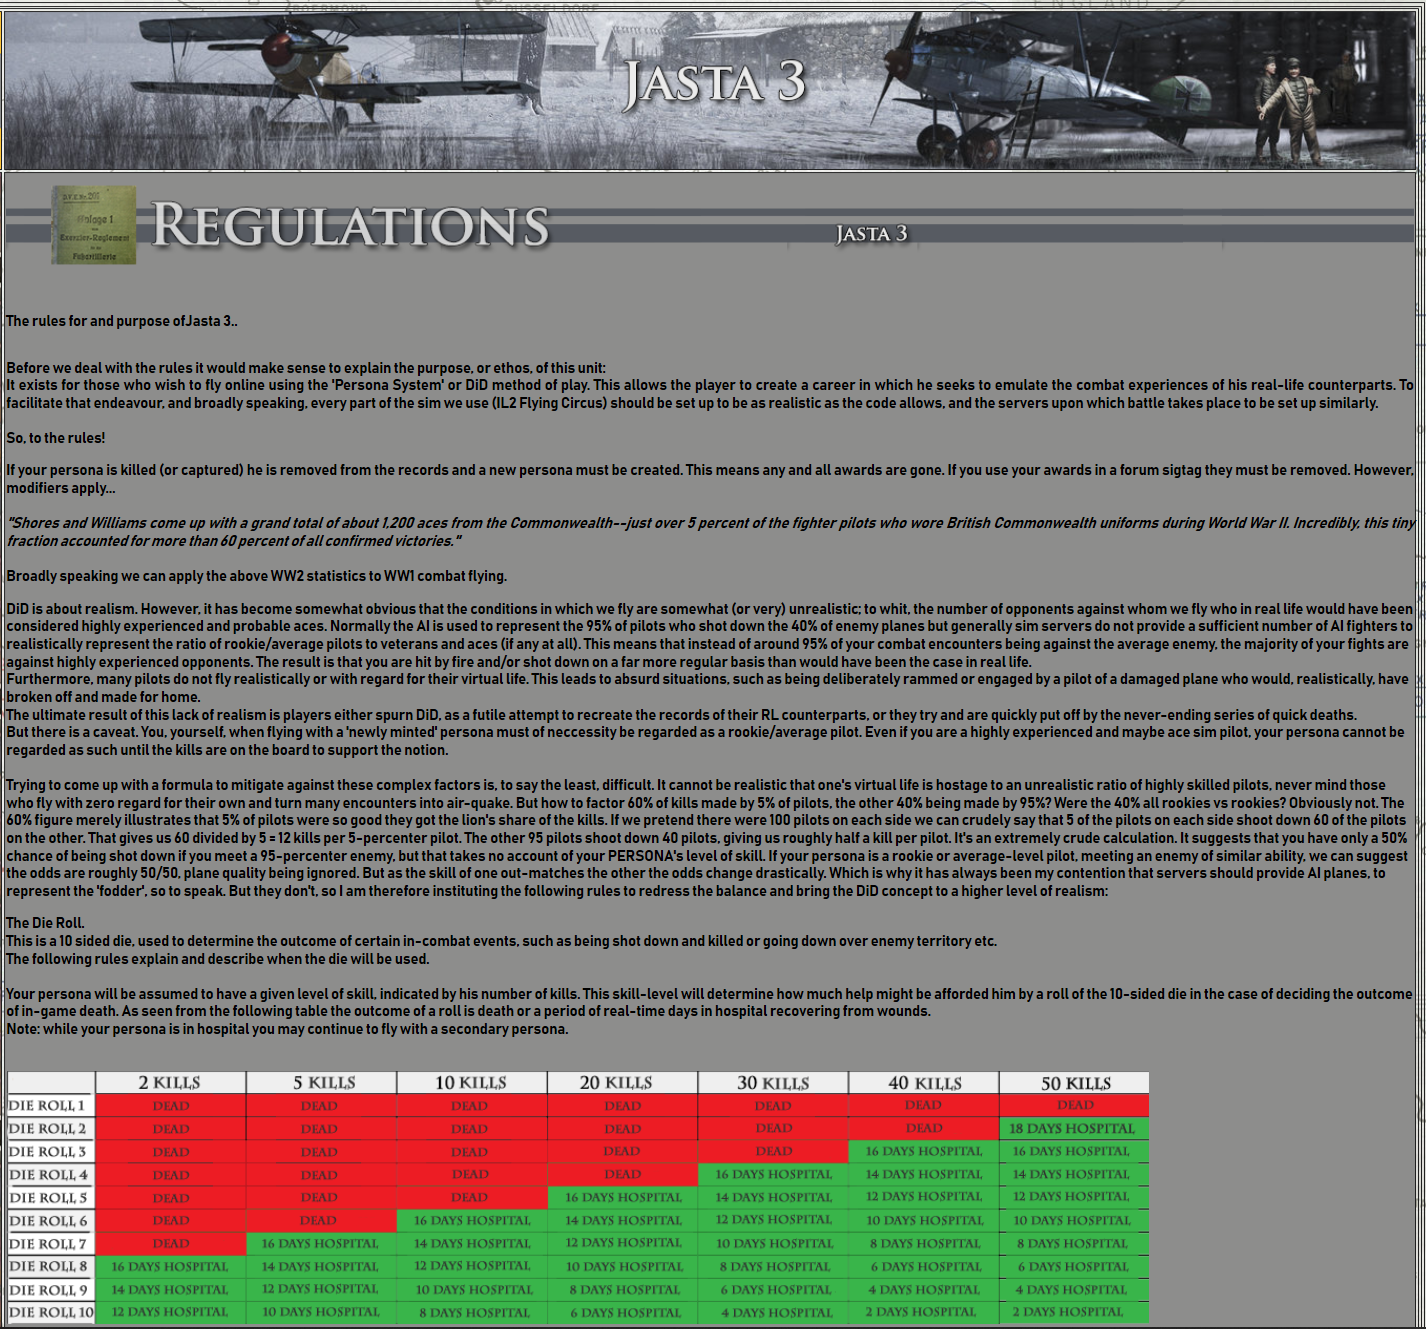
Task: Click '12 Days Hospital' in Die Roll 9, 5 Kills
Action: pyautogui.click(x=321, y=1289)
